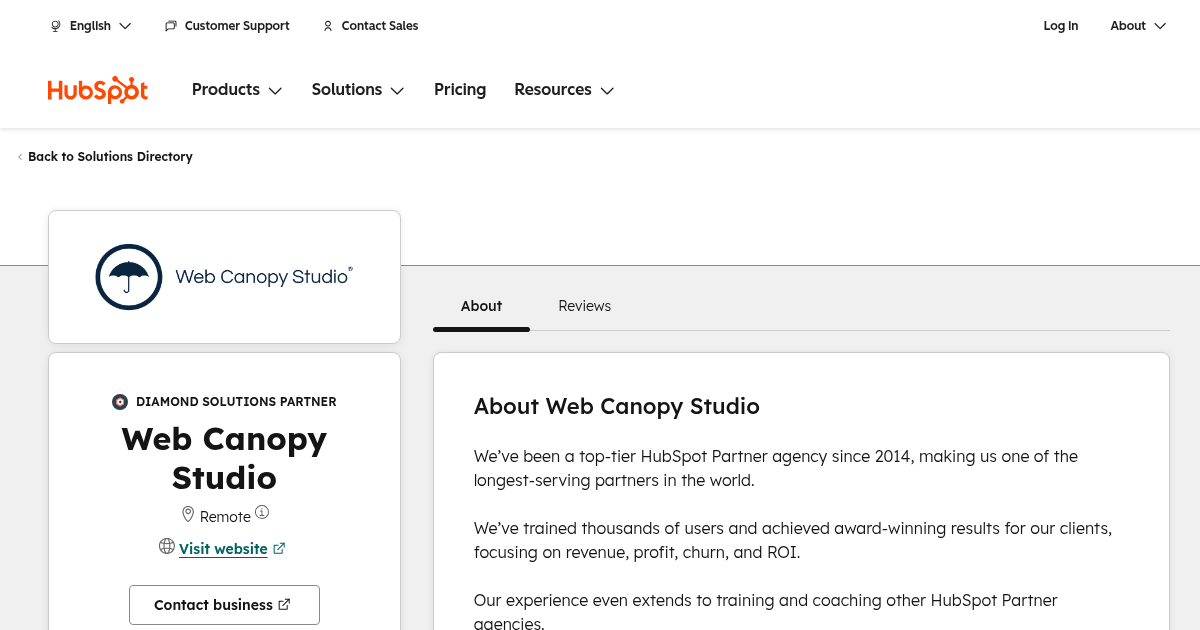Click the 'About Web Canopy Studio' heading
The height and width of the screenshot is (630, 1200).
click(617, 406)
